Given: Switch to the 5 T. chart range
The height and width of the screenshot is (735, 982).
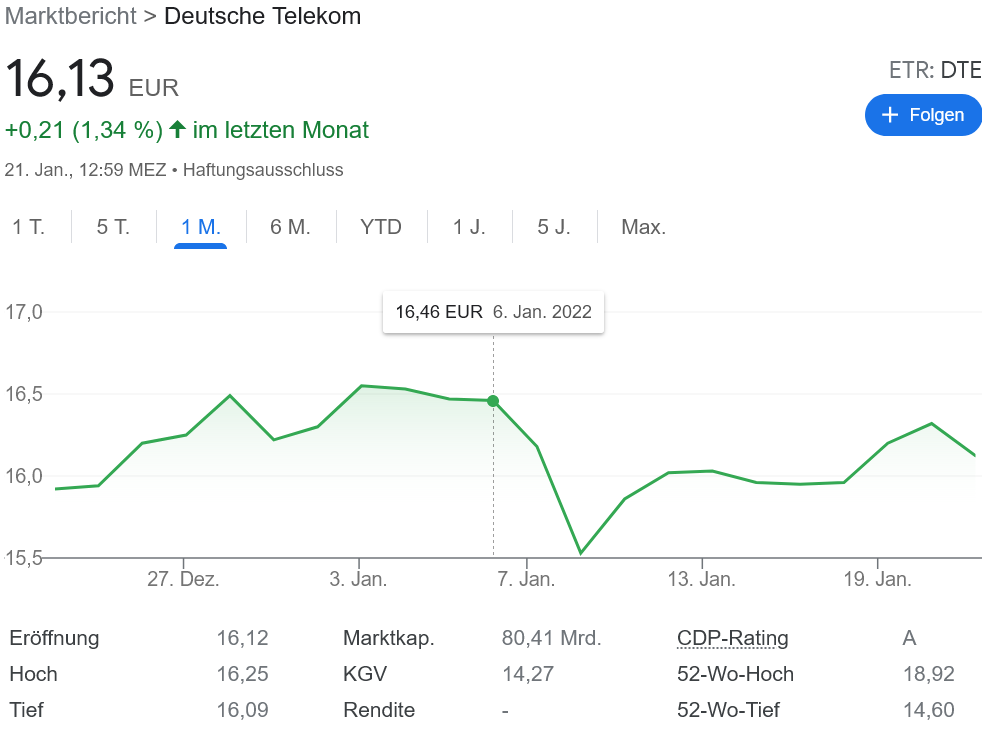Looking at the screenshot, I should pyautogui.click(x=113, y=227).
